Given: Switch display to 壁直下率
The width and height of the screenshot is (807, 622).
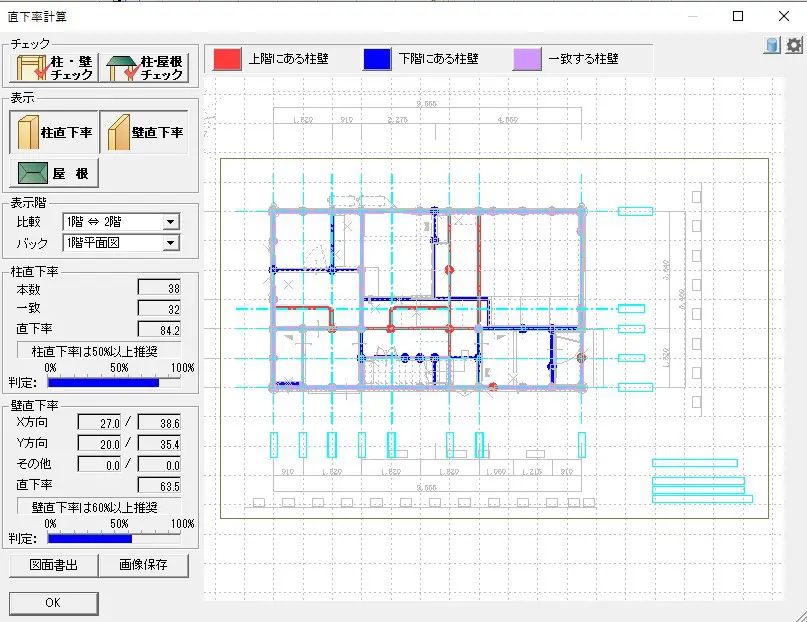Looking at the screenshot, I should point(146,132).
